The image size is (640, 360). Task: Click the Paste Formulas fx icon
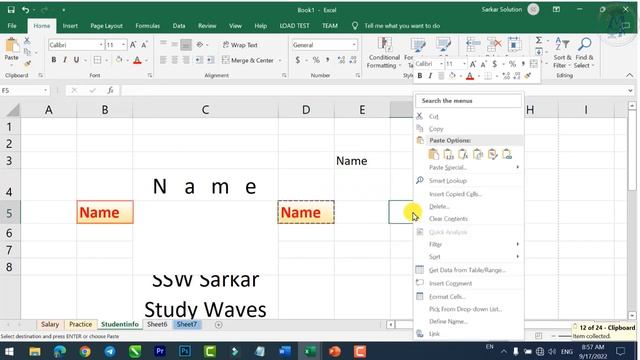pyautogui.click(x=463, y=154)
